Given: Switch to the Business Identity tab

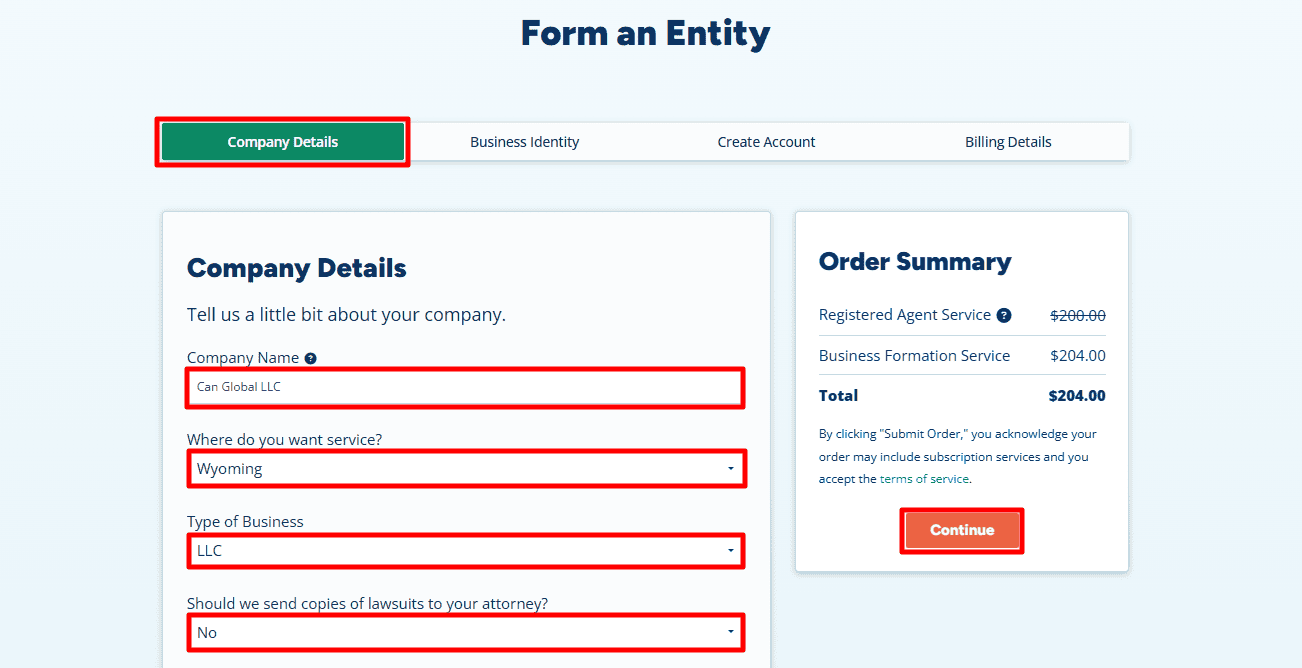Looking at the screenshot, I should click(524, 141).
